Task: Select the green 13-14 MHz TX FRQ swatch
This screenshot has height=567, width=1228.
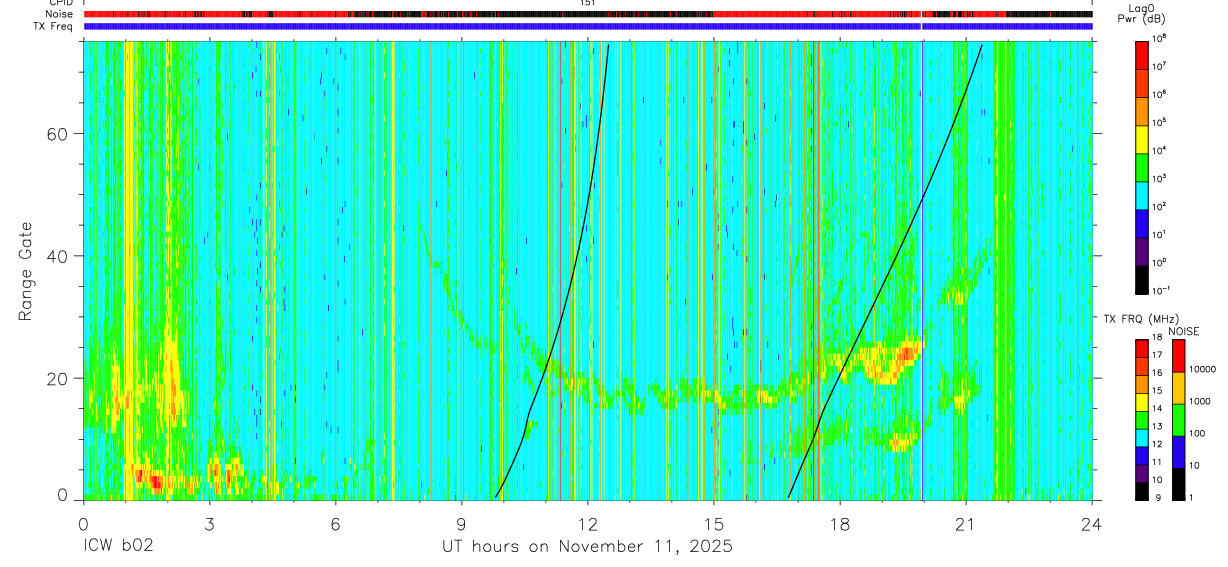Action: (x=1141, y=420)
